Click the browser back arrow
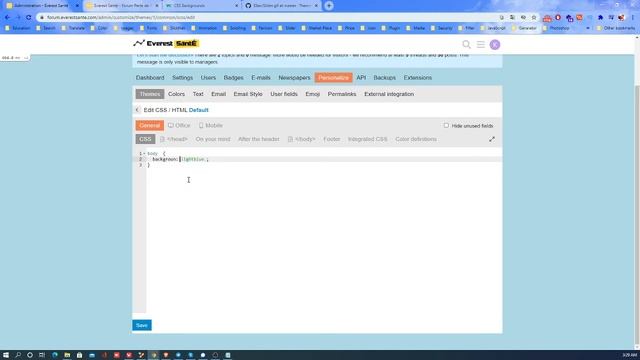Image resolution: width=640 pixels, height=360 pixels. tap(7, 18)
